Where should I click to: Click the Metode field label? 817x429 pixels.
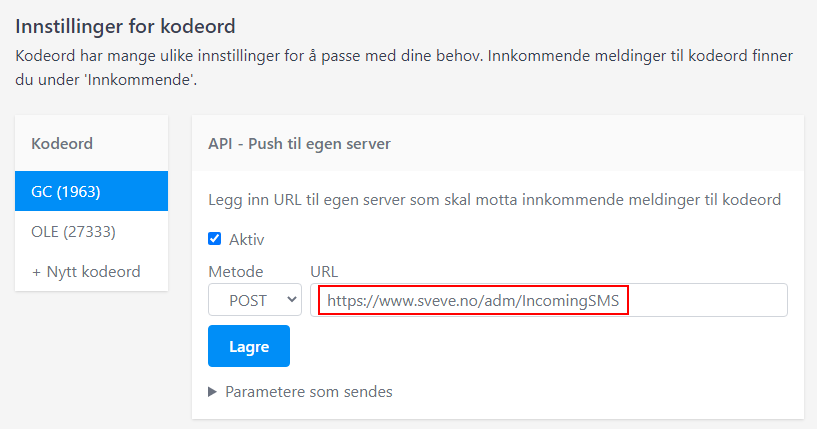tap(235, 271)
